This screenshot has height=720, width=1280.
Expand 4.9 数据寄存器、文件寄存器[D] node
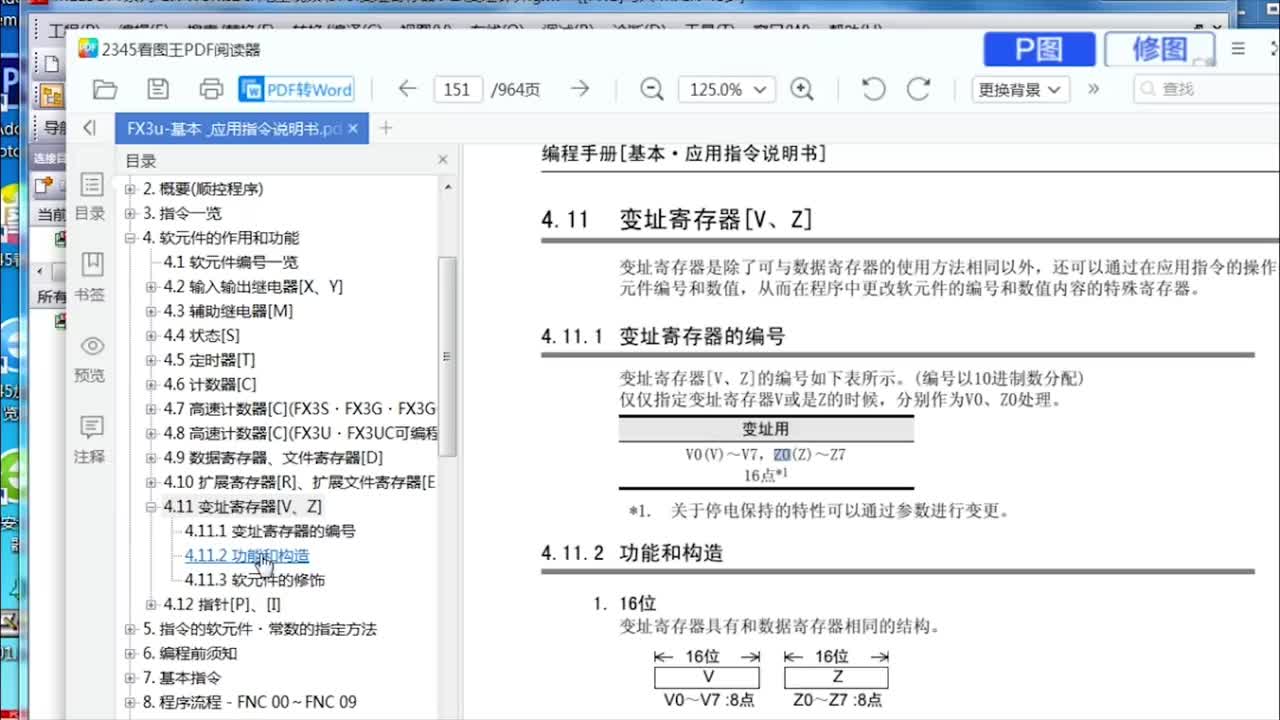[x=152, y=458]
